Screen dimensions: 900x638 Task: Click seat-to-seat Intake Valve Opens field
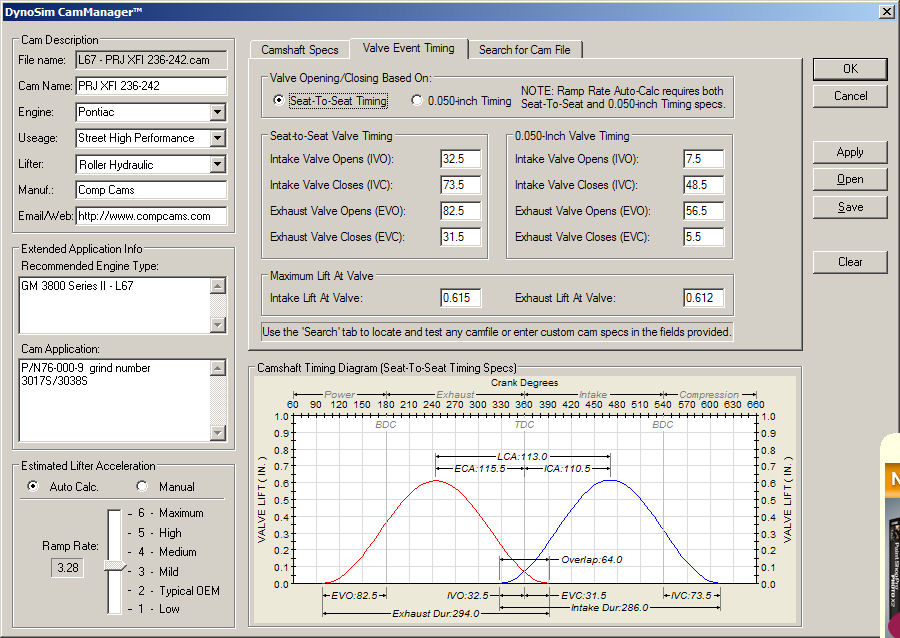460,159
